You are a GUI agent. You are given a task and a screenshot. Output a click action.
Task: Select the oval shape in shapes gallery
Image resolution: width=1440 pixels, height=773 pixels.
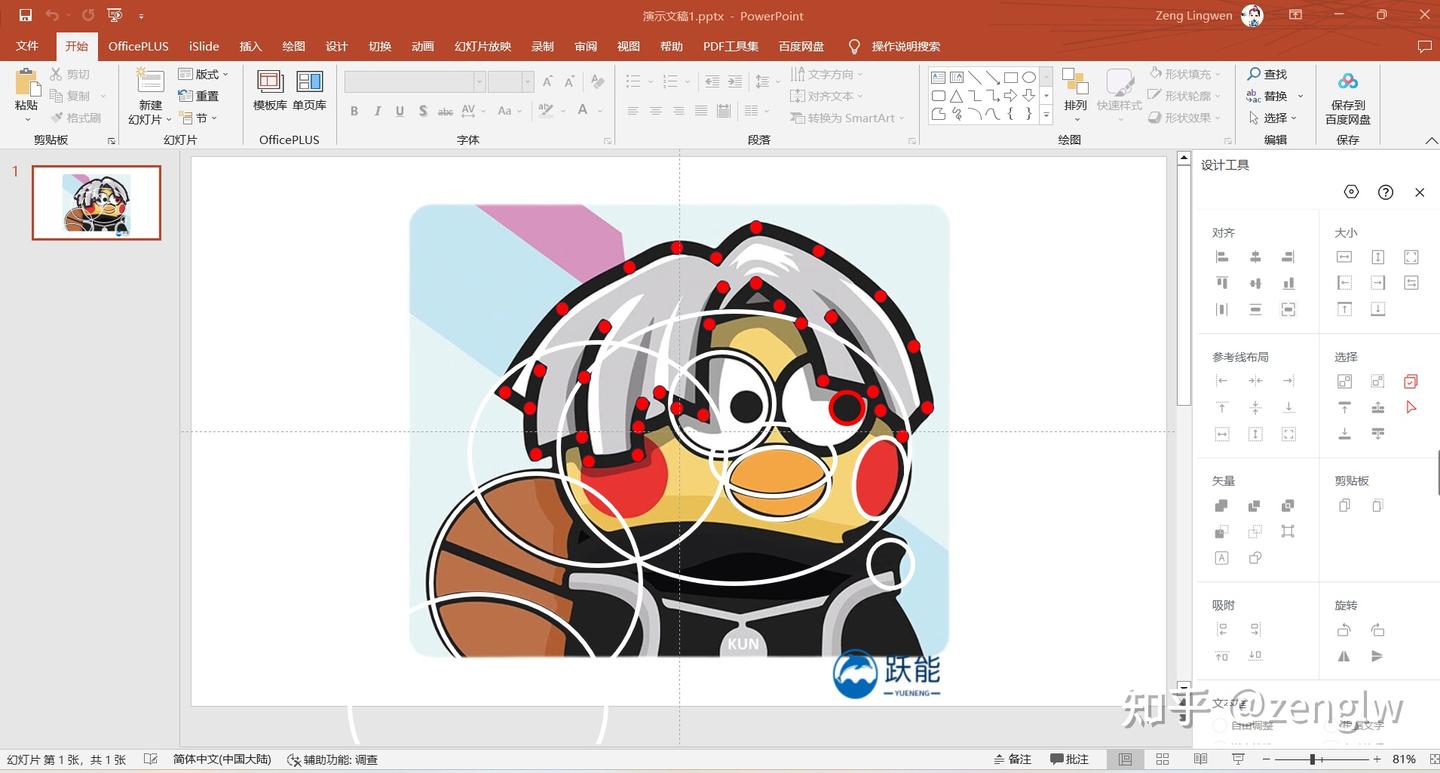(x=1028, y=77)
